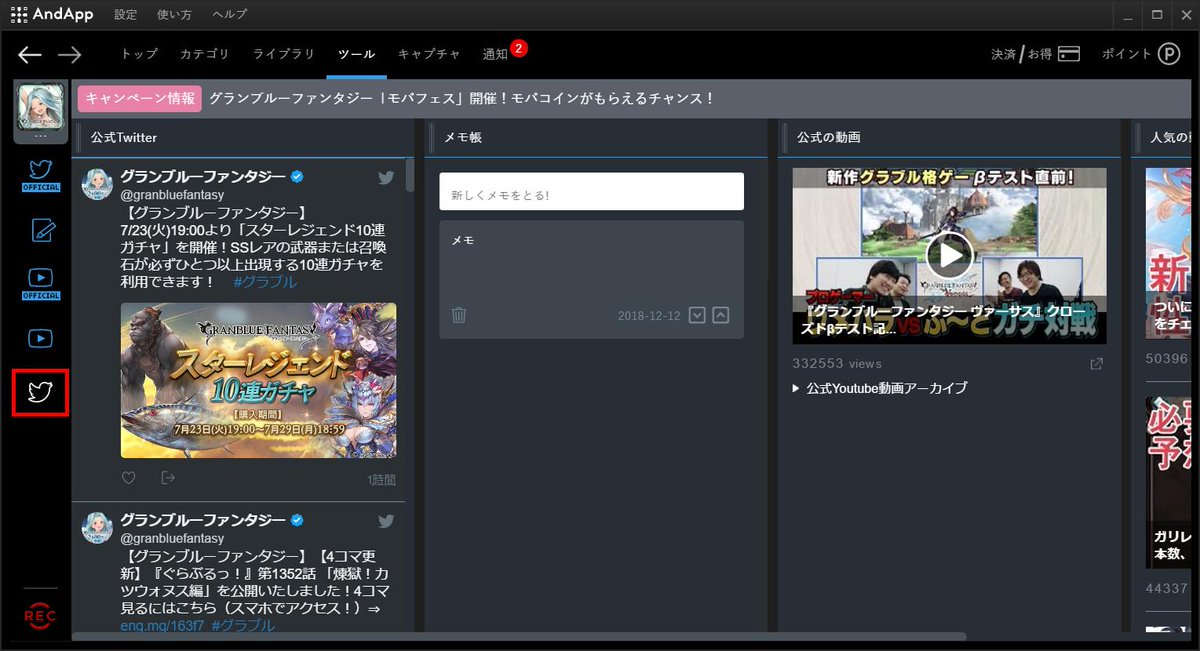Start recording with the REC button
Viewport: 1200px width, 651px height.
point(40,617)
